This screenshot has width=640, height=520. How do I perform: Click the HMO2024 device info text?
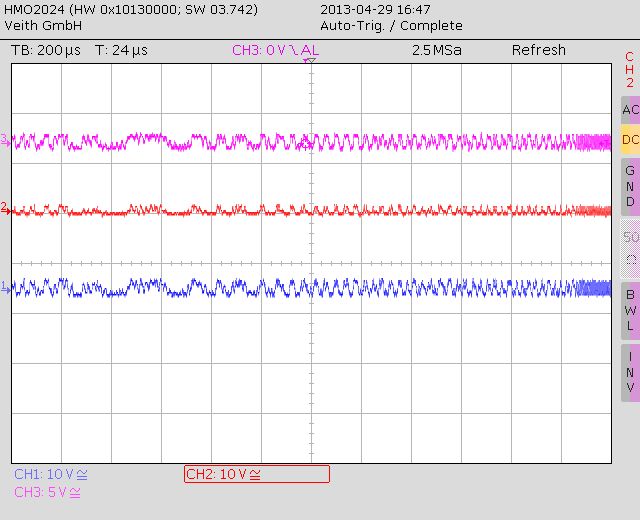131,9
